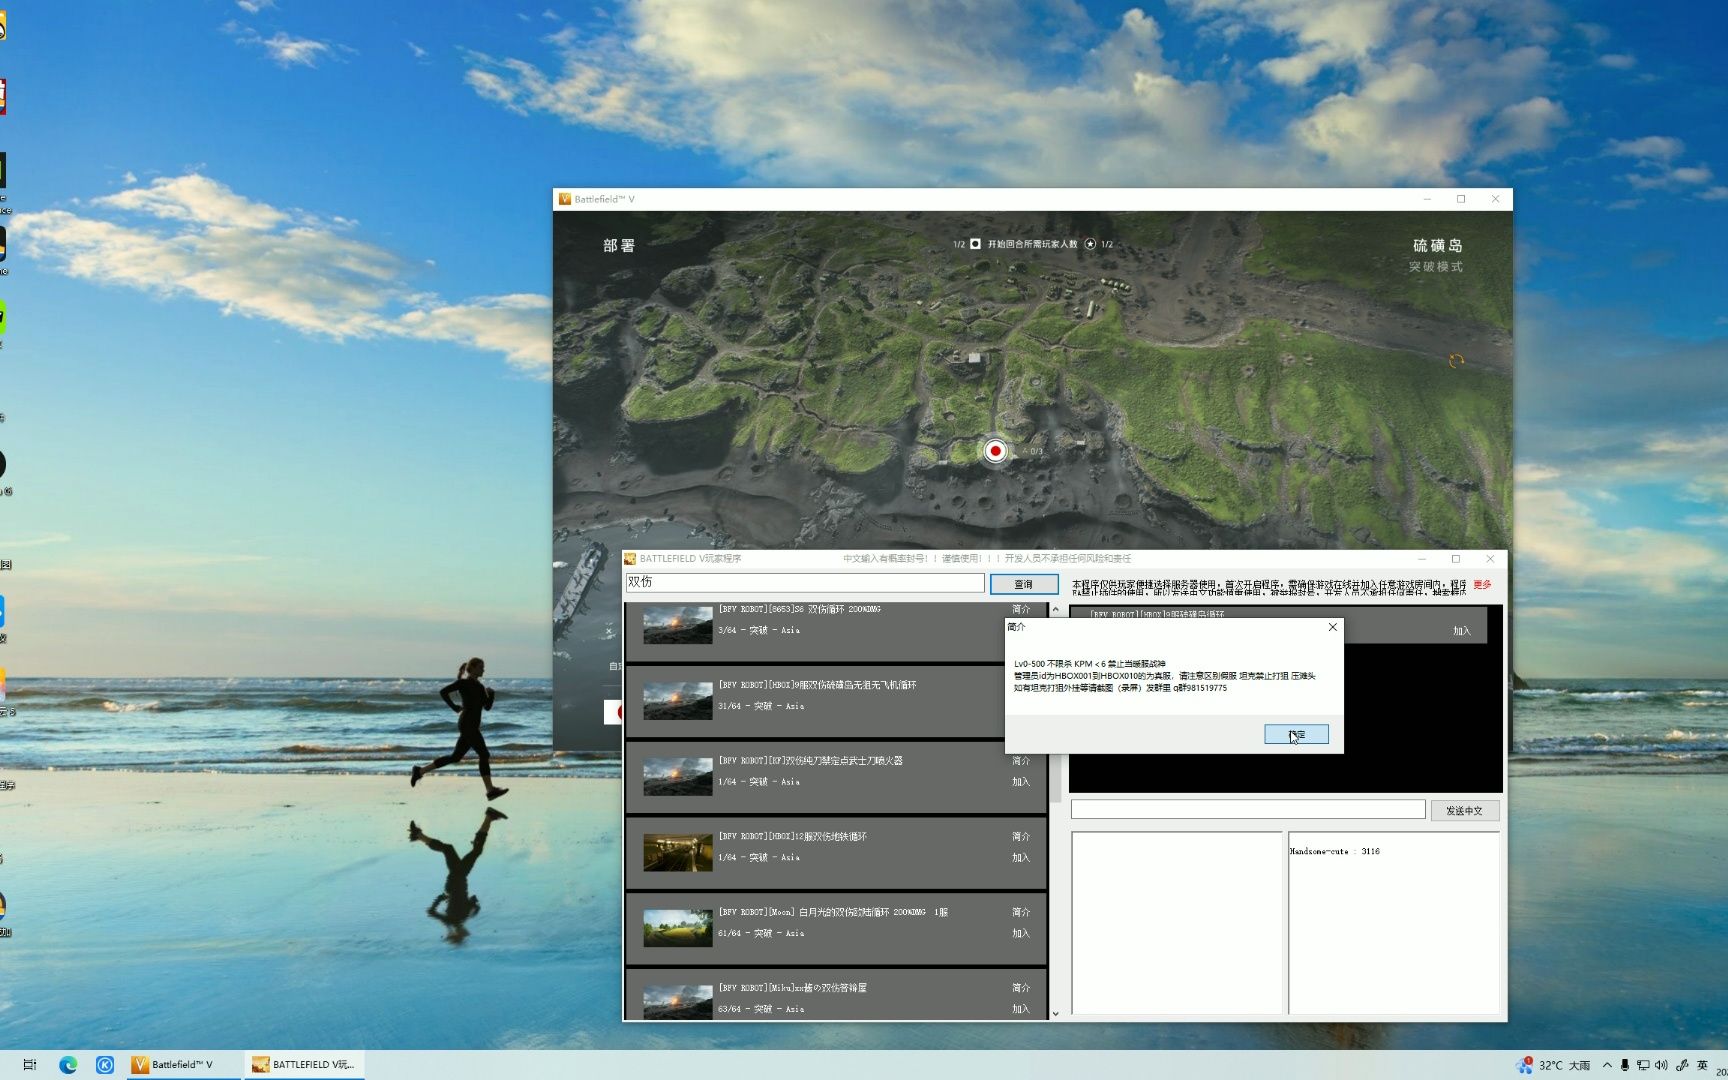Click 发送中文 button
The width and height of the screenshot is (1728, 1080).
coord(1464,810)
